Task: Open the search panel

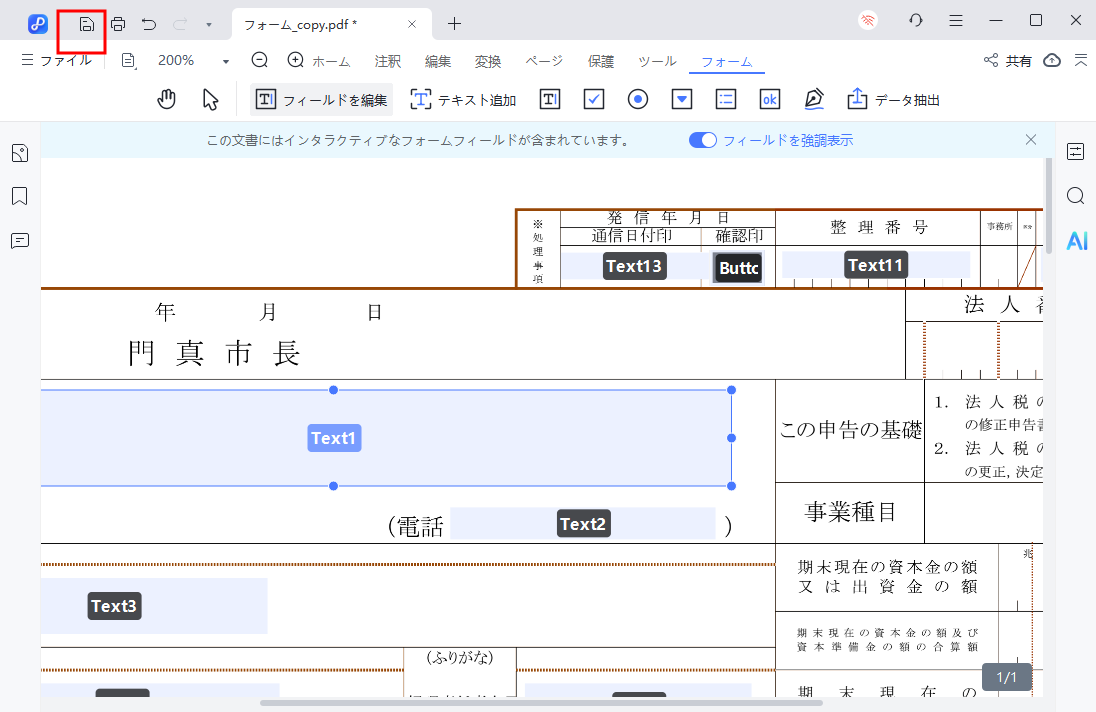Action: 1075,196
